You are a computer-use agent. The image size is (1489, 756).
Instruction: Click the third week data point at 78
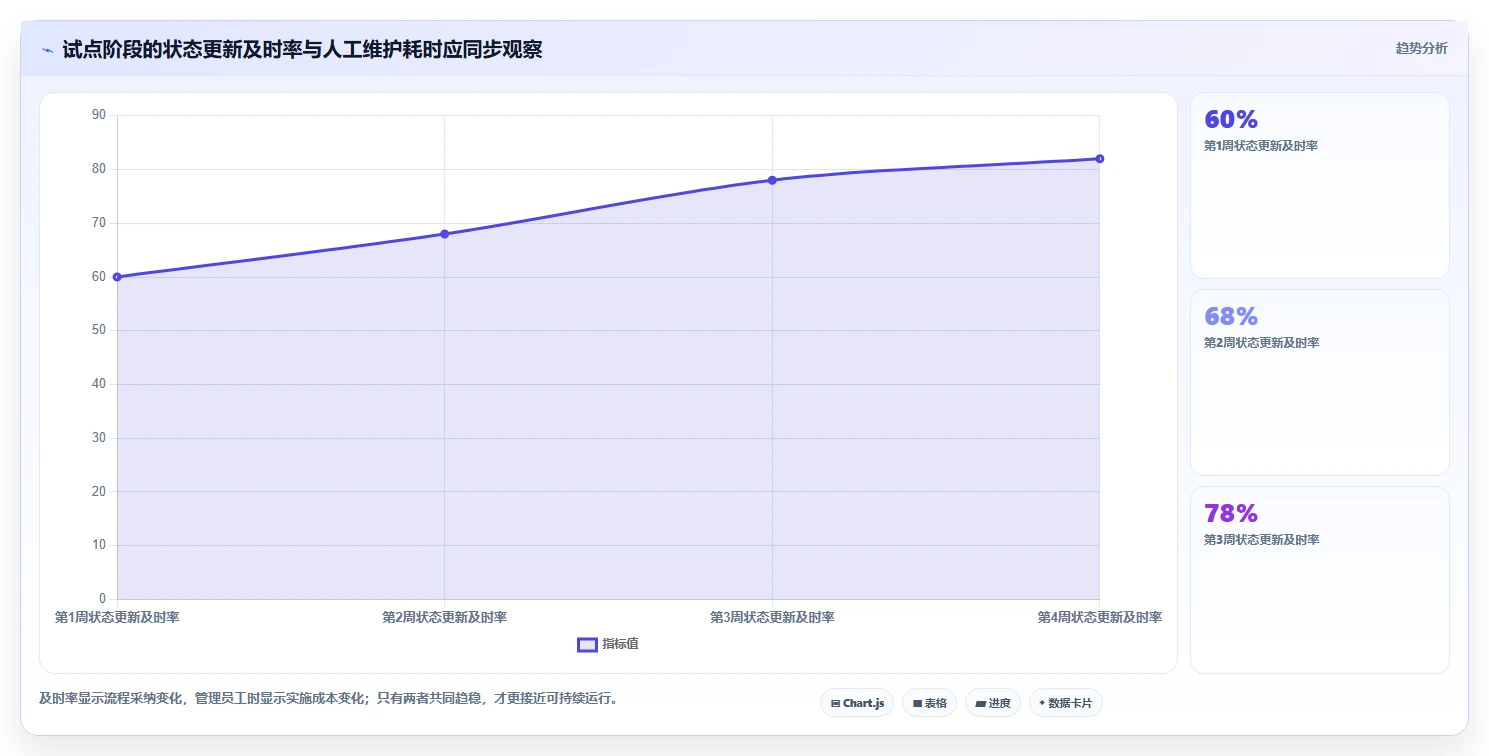(772, 180)
